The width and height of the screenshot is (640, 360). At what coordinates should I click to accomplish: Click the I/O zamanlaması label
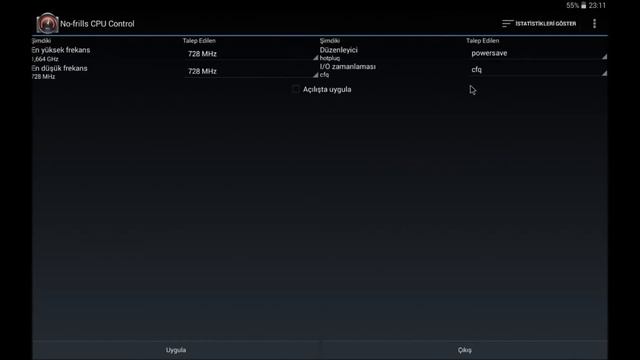(x=348, y=67)
